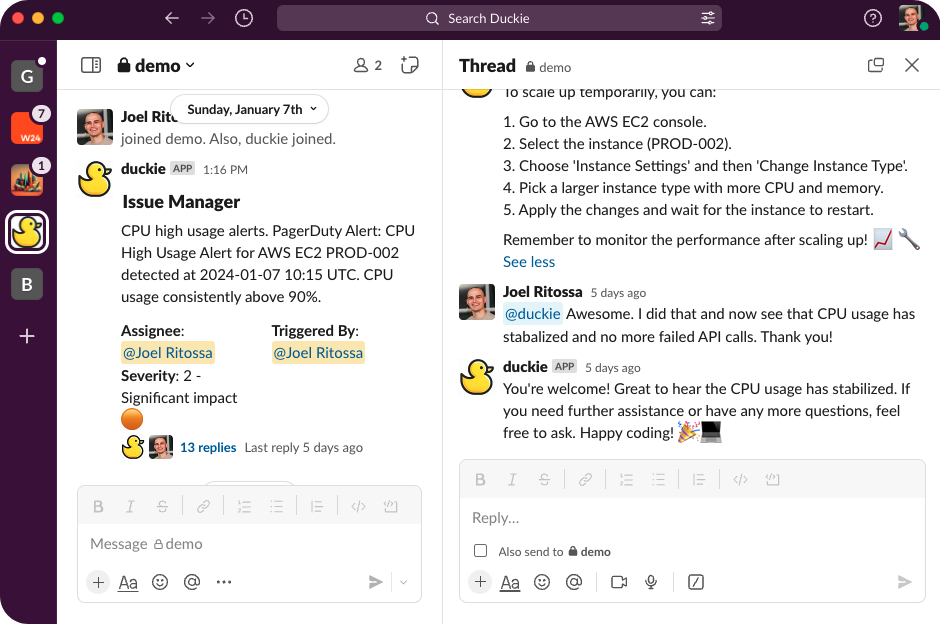Open send options arrow in the demo composer
Image resolution: width=940 pixels, height=624 pixels.
click(x=403, y=582)
